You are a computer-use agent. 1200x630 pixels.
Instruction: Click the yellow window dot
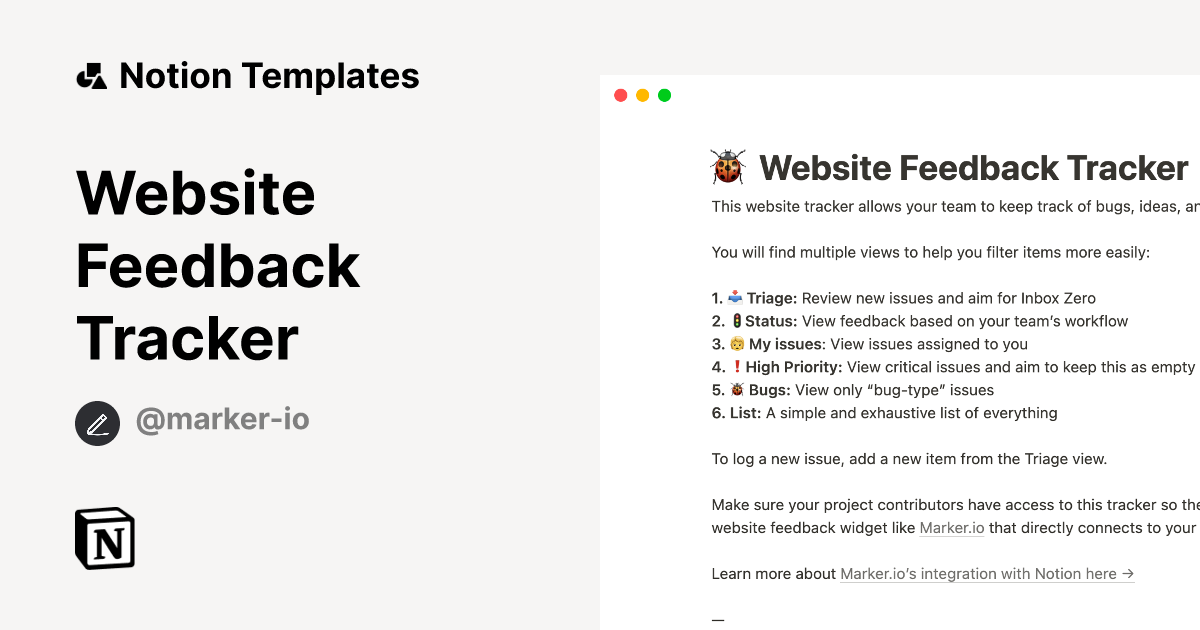coord(642,94)
